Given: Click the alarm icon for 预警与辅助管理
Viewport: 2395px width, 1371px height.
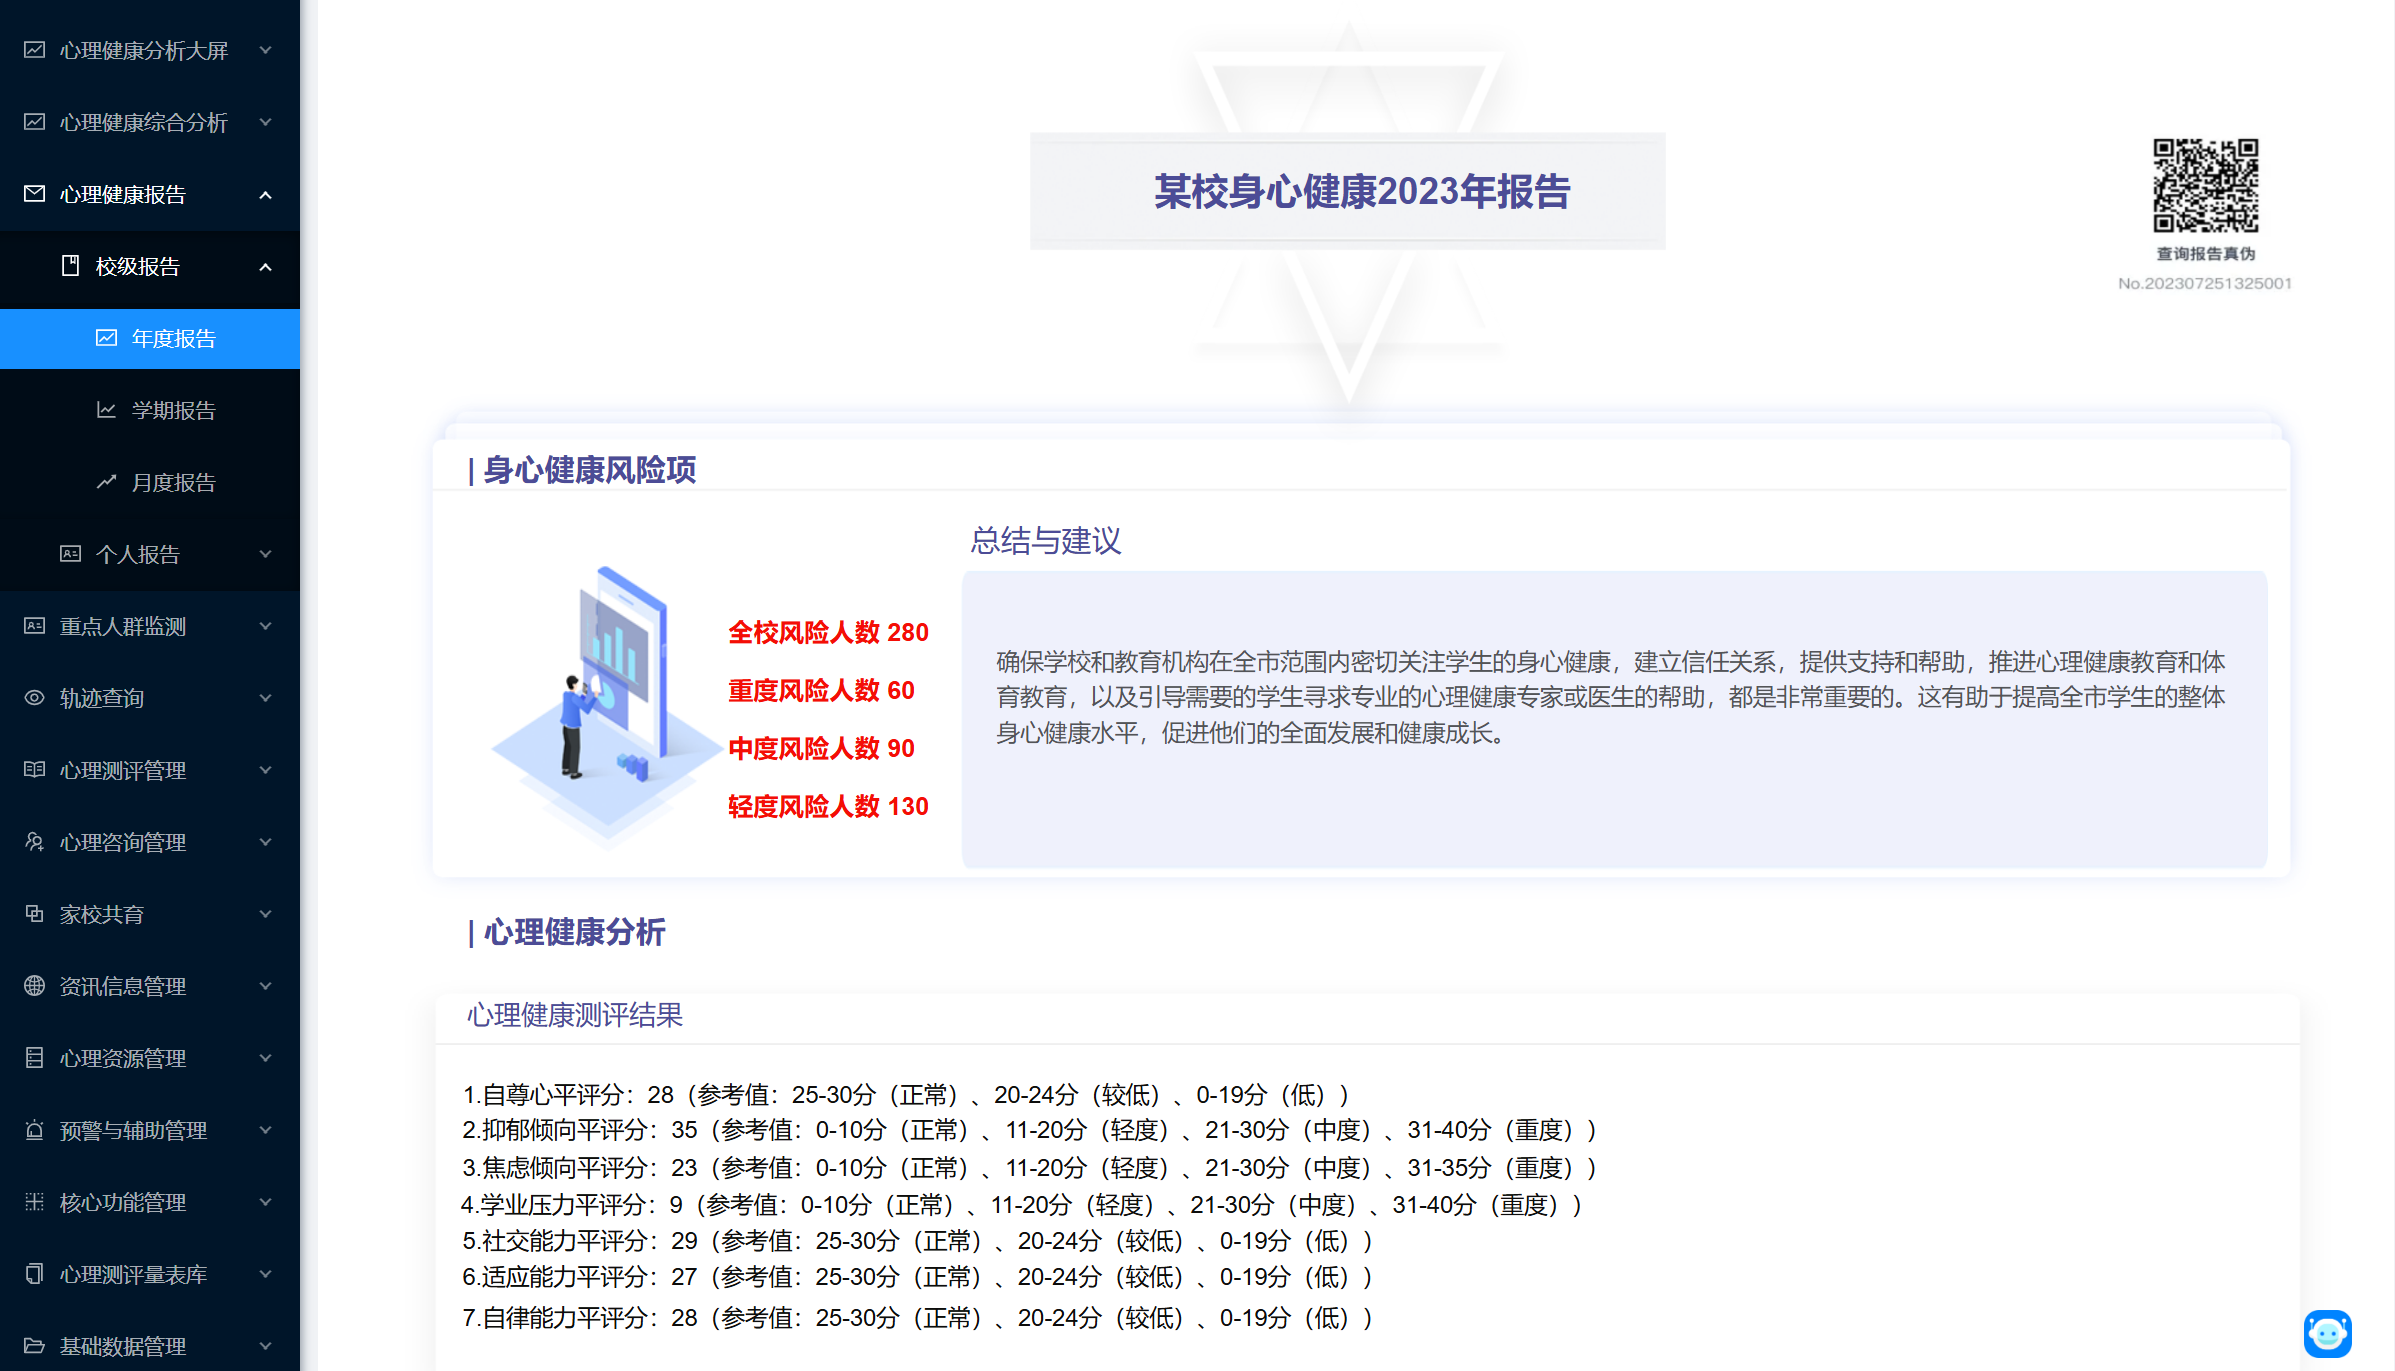Looking at the screenshot, I should tap(34, 1130).
